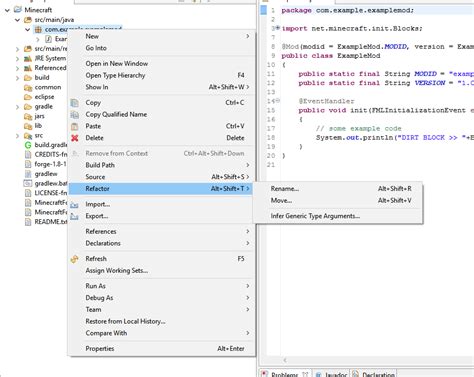474x377 pixels.
Task: Select Assign Working Sets...
Action: coord(162,271)
